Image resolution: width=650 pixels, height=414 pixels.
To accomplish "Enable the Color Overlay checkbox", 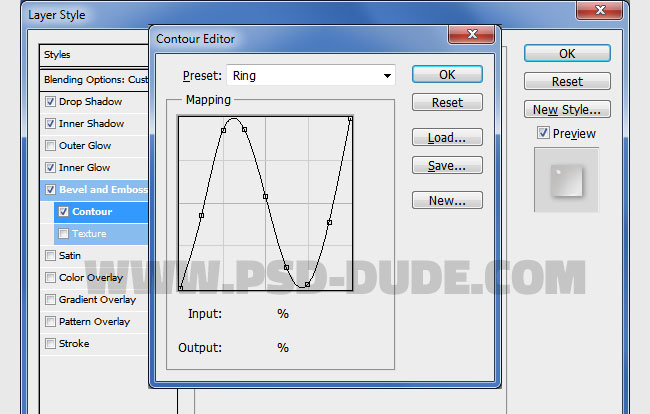I will (50, 277).
